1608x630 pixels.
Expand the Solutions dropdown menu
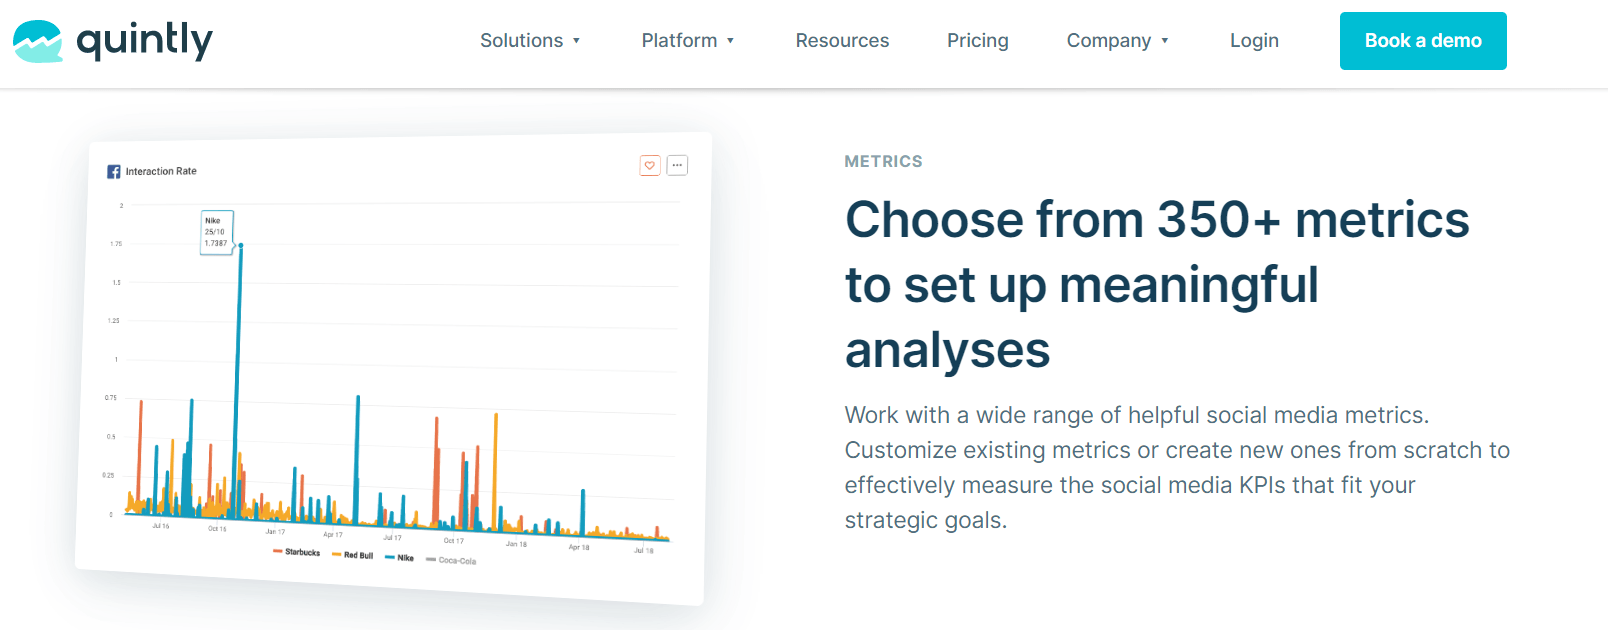tap(530, 41)
